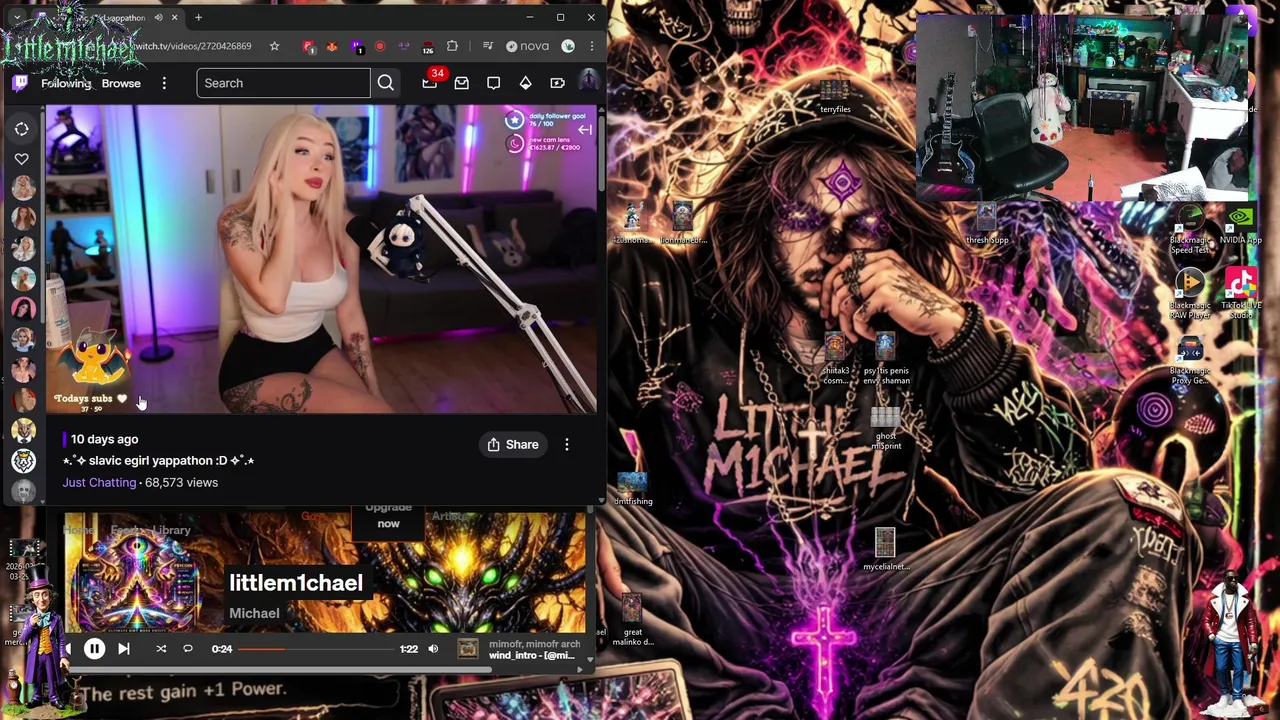Image resolution: width=1280 pixels, height=720 pixels.
Task: Open the Library tab in music site
Action: point(172,530)
